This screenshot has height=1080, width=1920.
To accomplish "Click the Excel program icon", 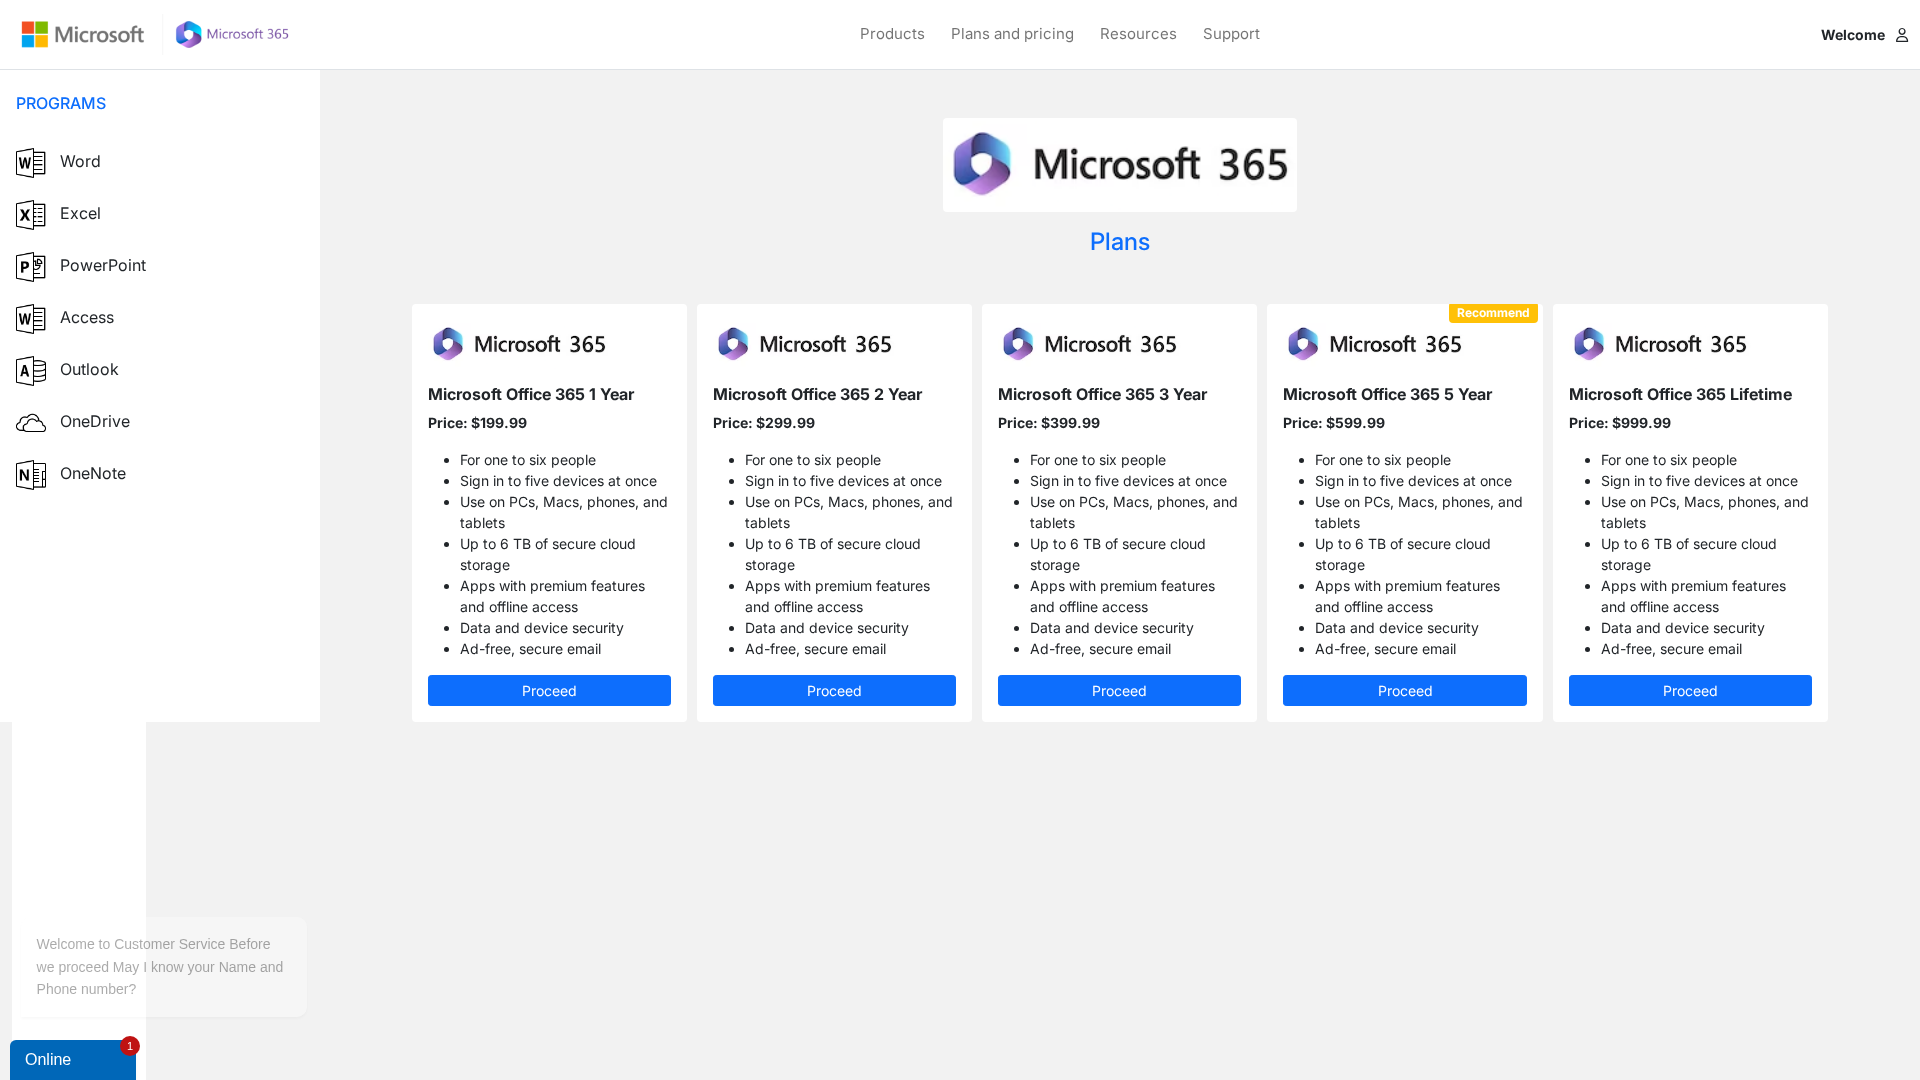I will point(31,214).
